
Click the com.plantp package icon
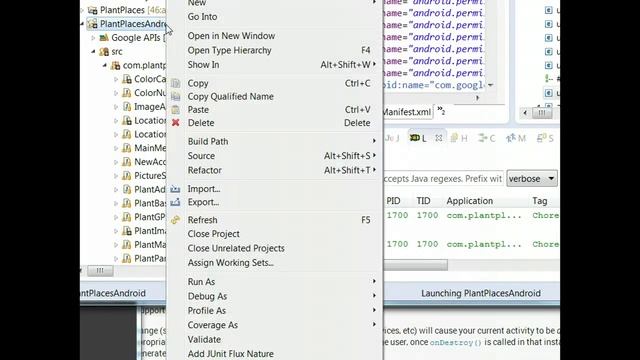pos(116,65)
